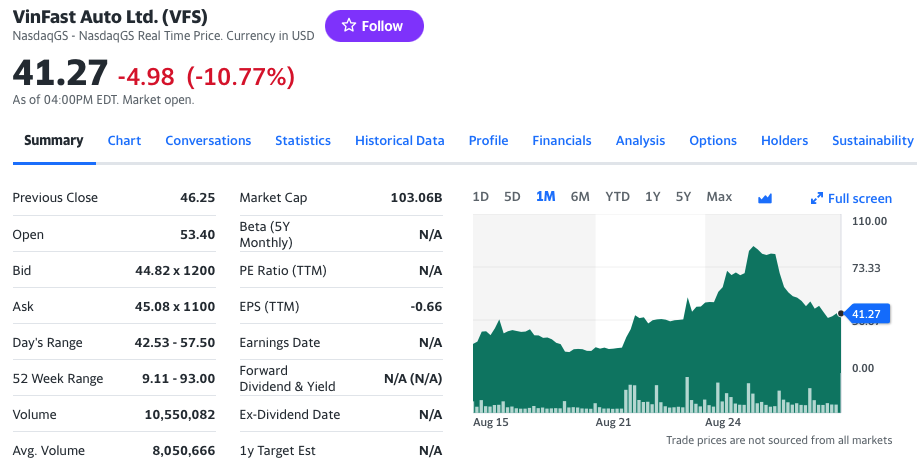Screen dimensions: 917x471
Task: Click the Open value 53.40
Action: click(x=198, y=235)
